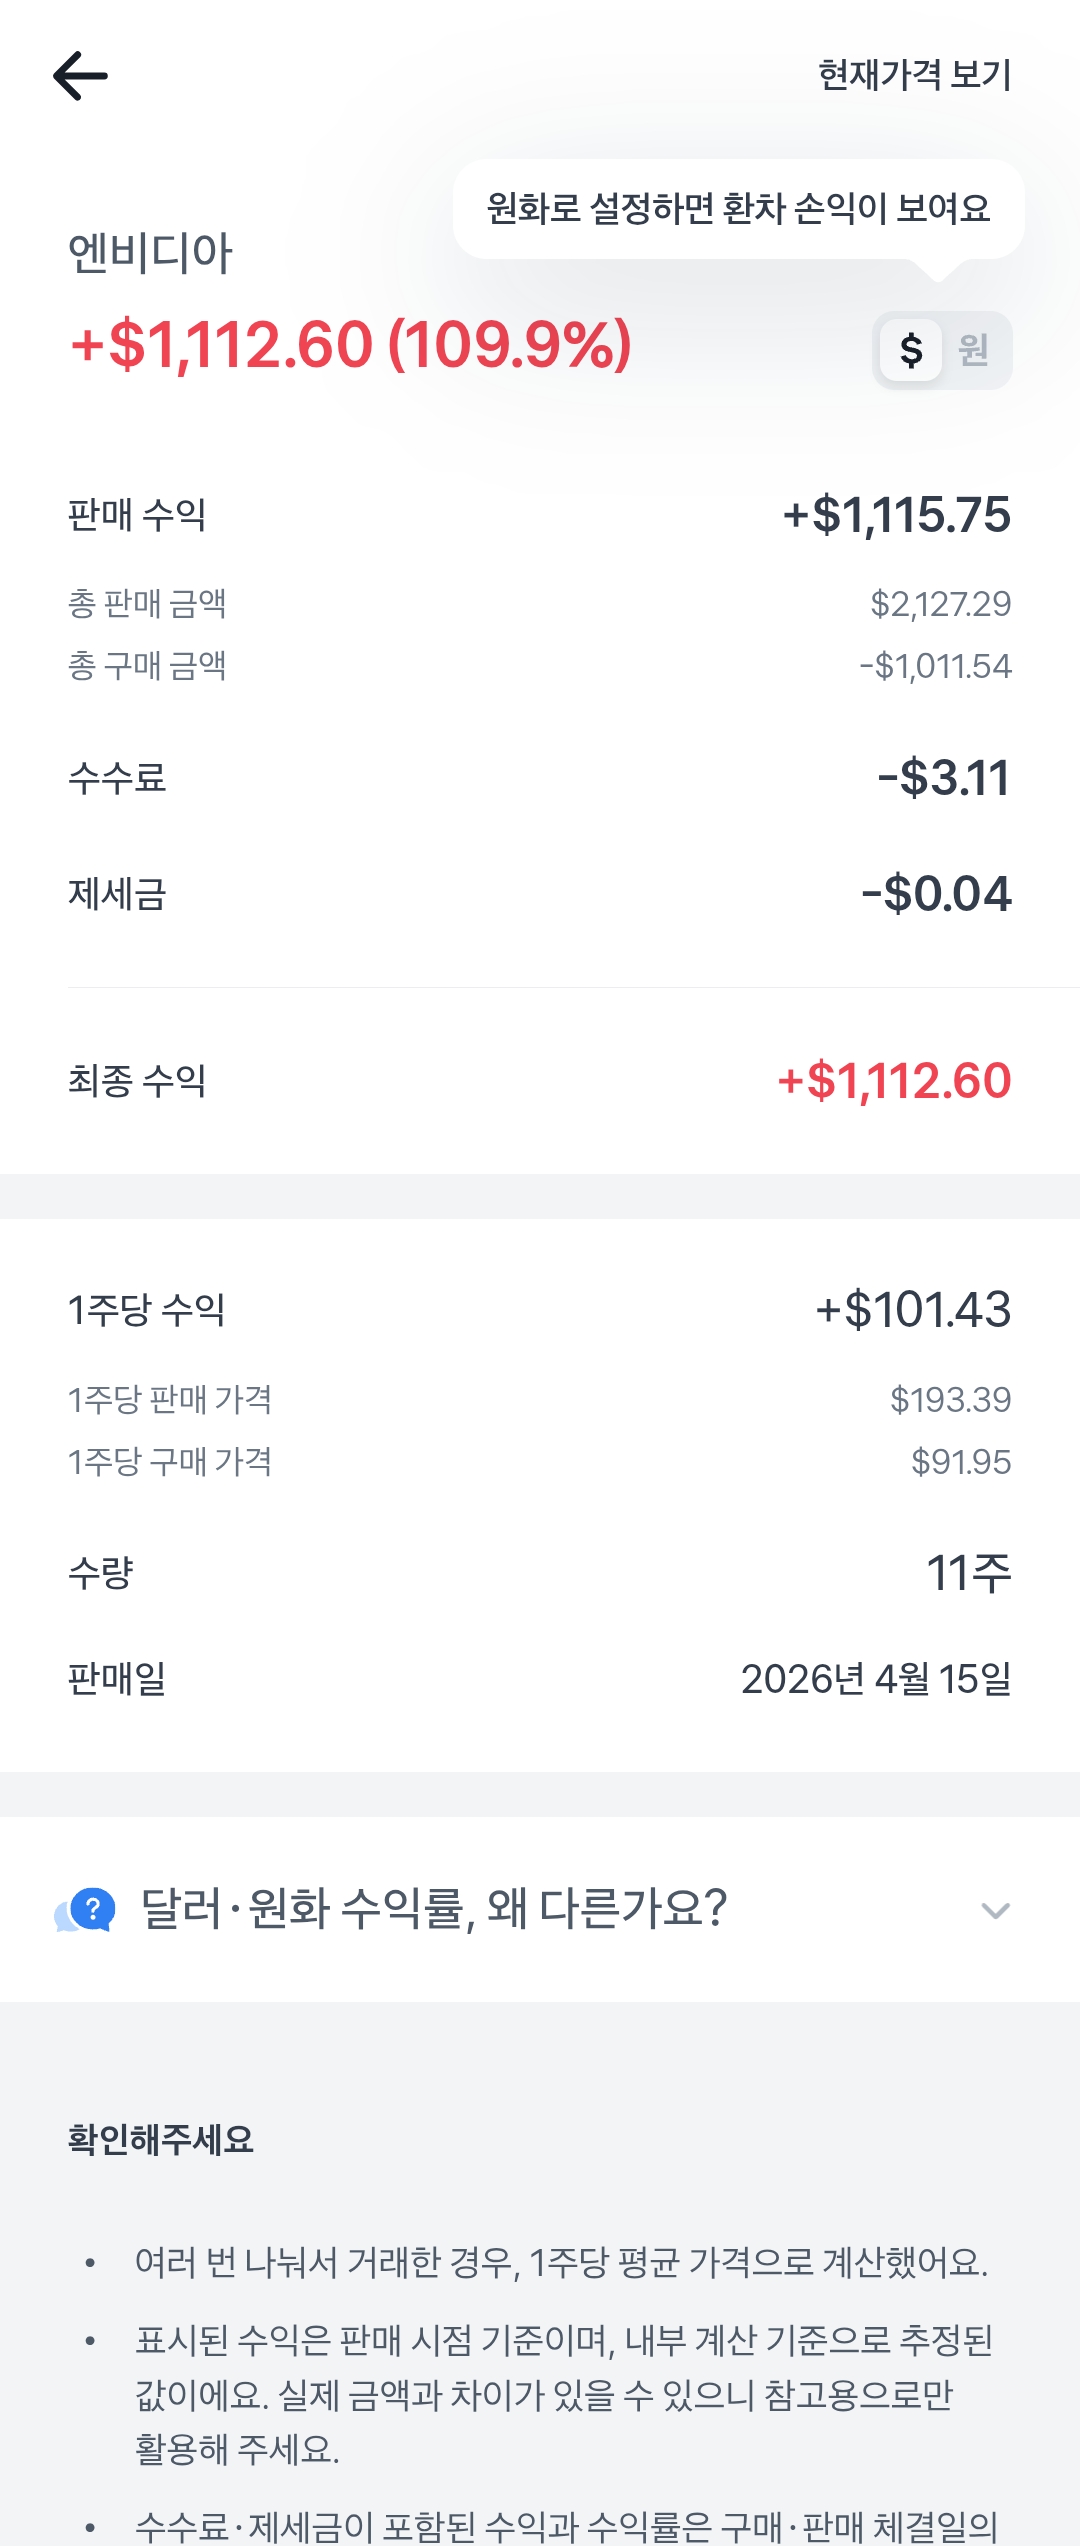Select the 판매 수익 +$1,115.75 amount
Viewport: 1080px width, 2546px height.
pyautogui.click(x=896, y=515)
